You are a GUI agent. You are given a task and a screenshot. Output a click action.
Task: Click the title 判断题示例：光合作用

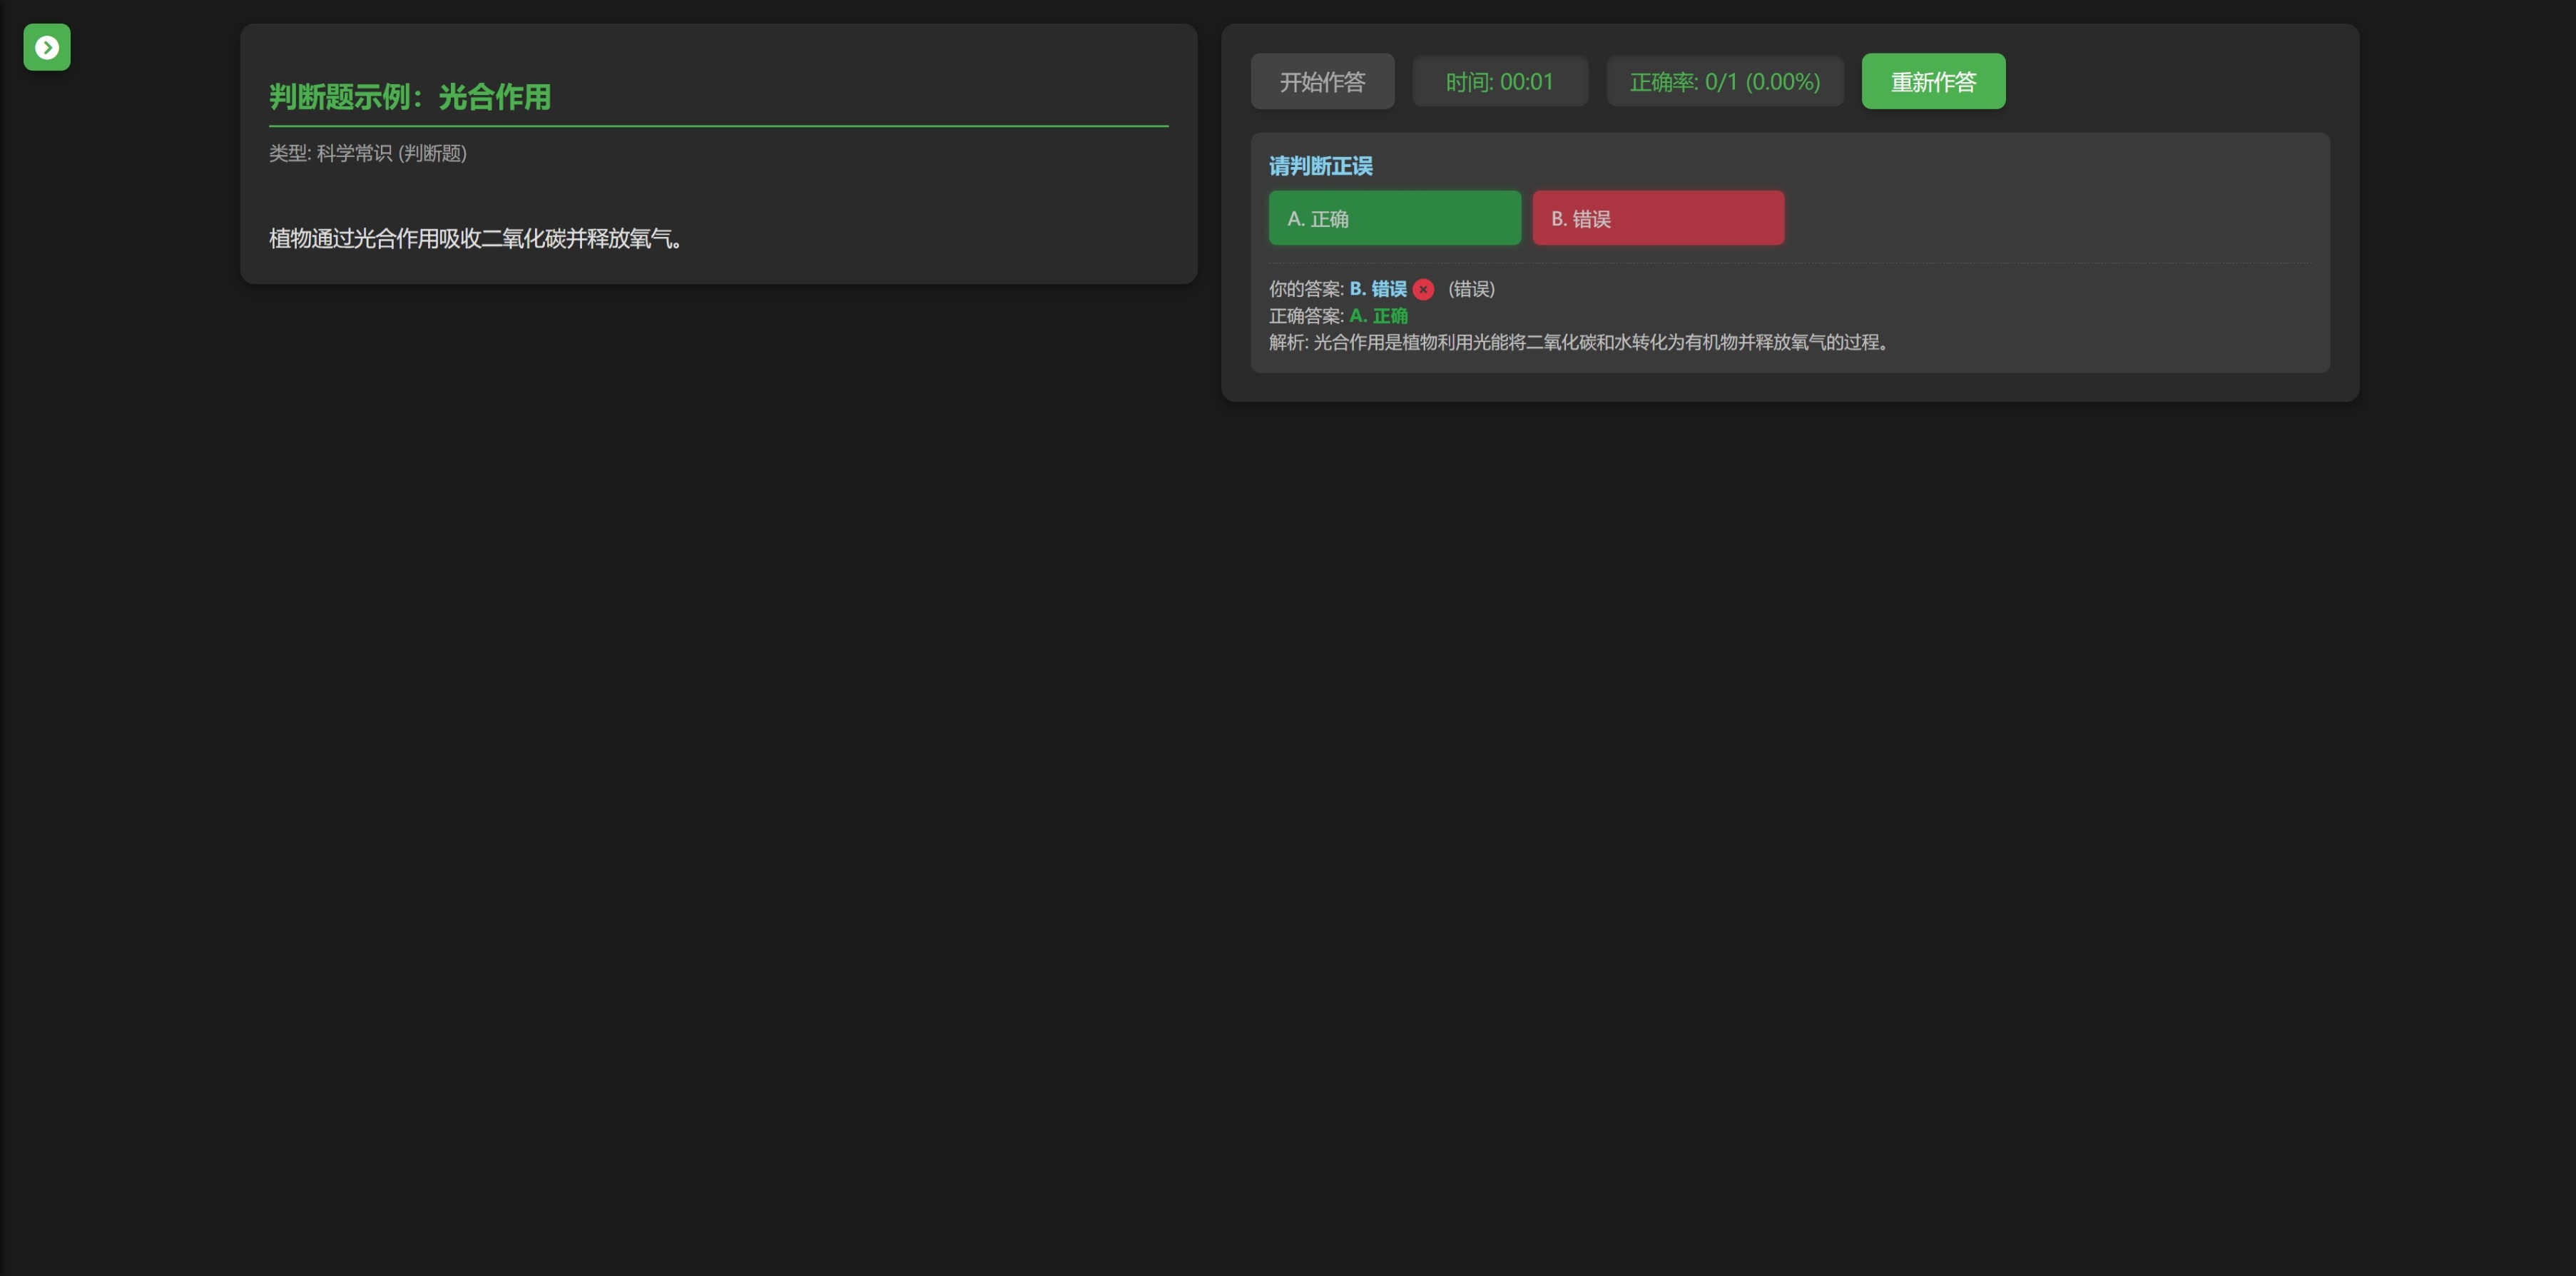click(x=410, y=97)
